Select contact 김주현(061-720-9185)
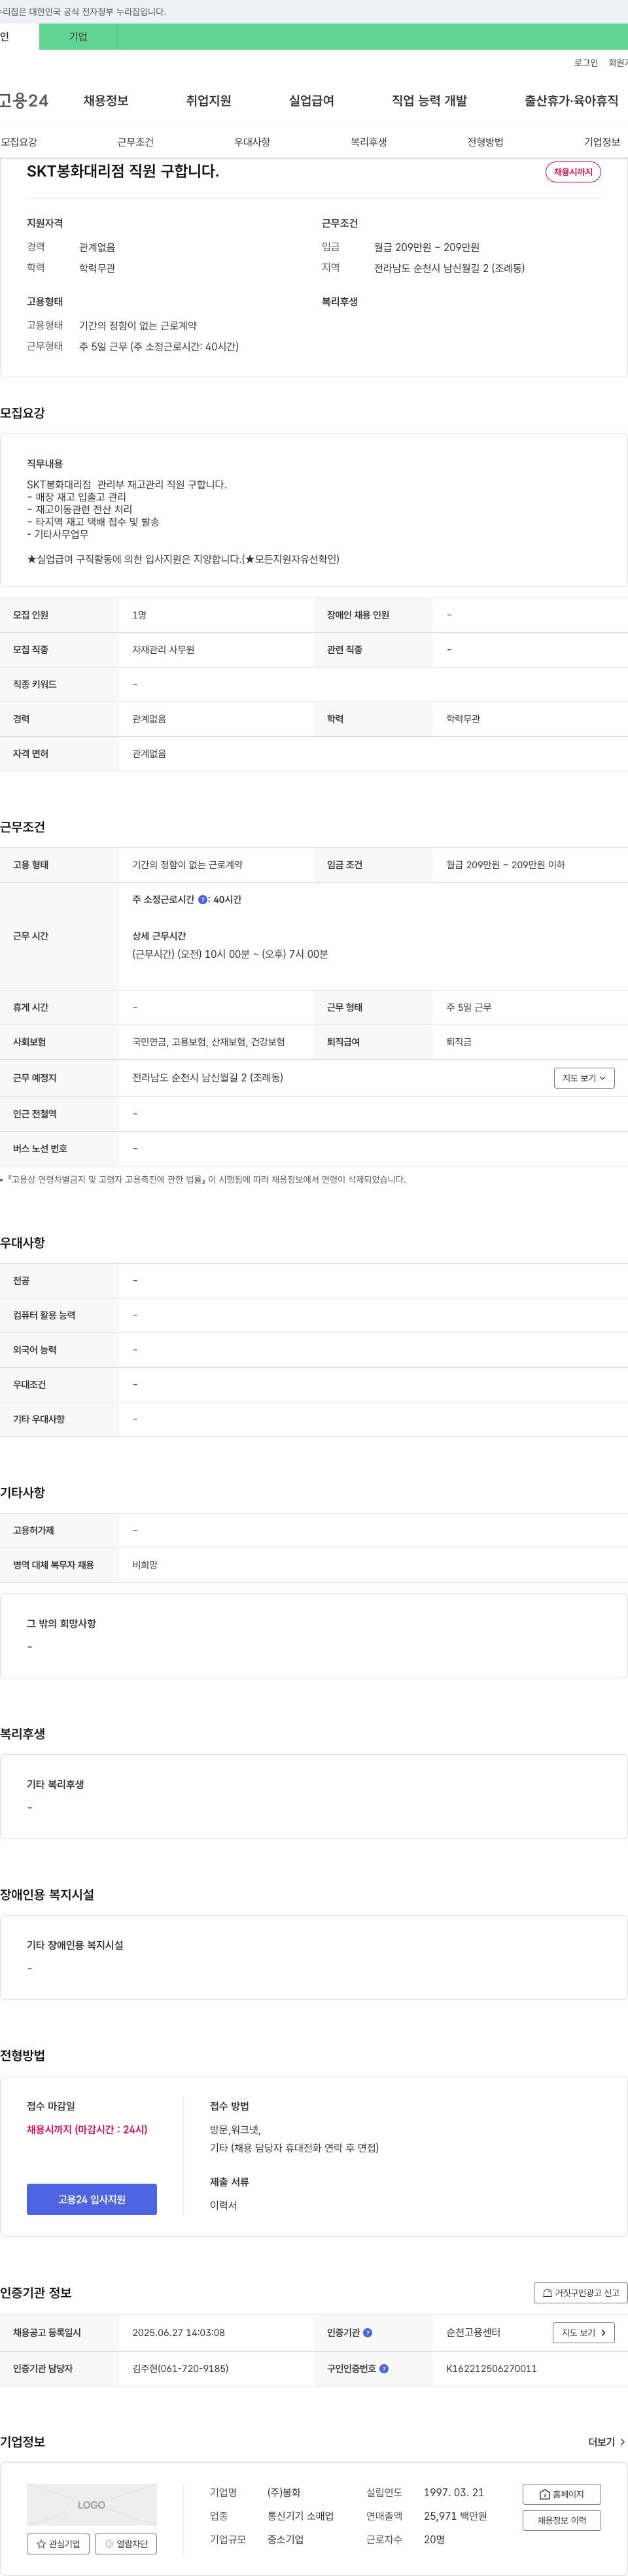The image size is (628, 2576). 180,2368
